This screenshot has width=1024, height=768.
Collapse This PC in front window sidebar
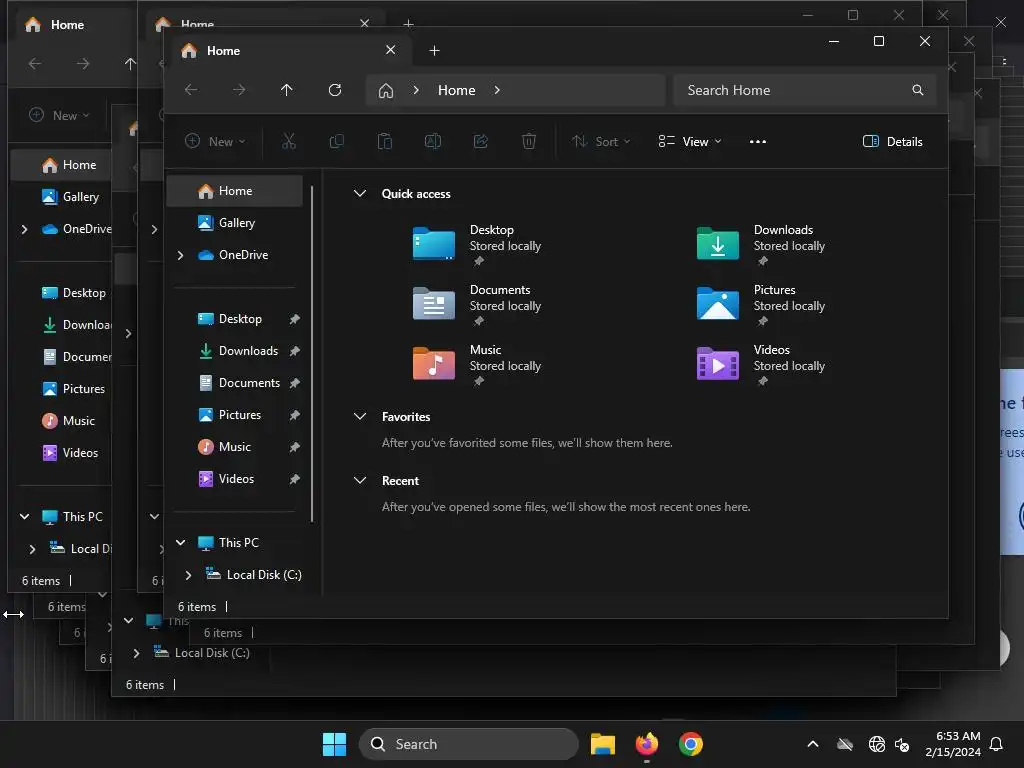tap(180, 543)
